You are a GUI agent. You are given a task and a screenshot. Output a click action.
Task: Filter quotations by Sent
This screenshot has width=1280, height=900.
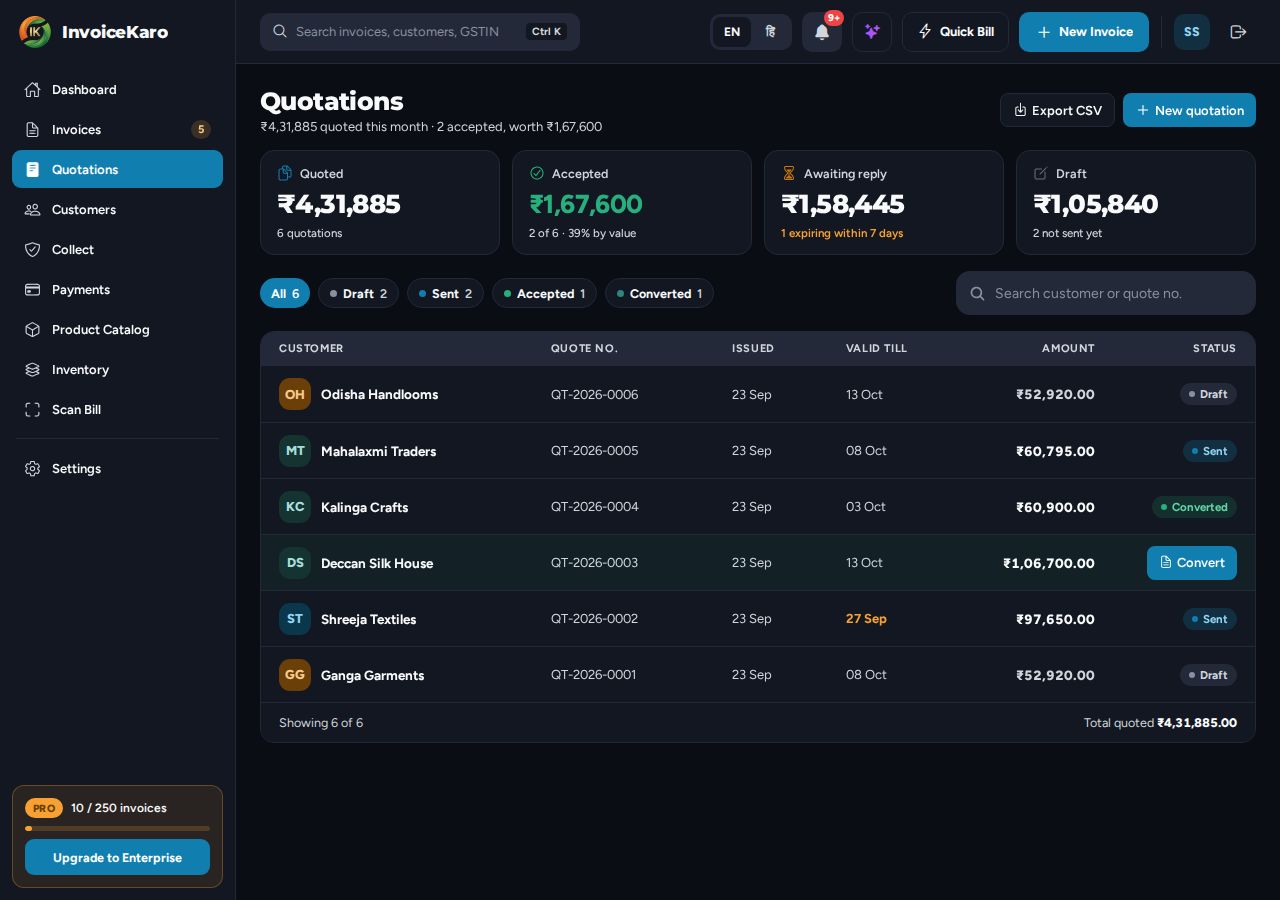coord(445,294)
